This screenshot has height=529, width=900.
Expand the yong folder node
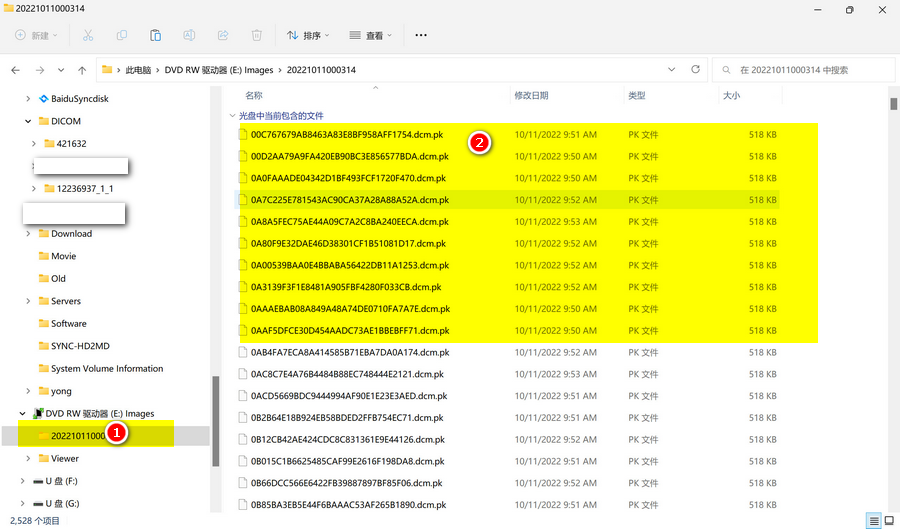pyautogui.click(x=28, y=391)
